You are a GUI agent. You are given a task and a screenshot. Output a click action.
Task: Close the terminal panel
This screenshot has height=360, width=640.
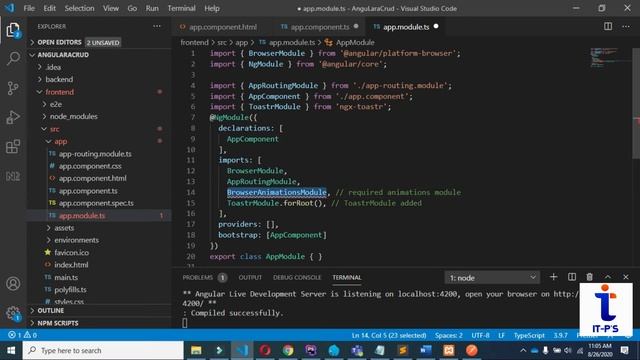tap(626, 277)
